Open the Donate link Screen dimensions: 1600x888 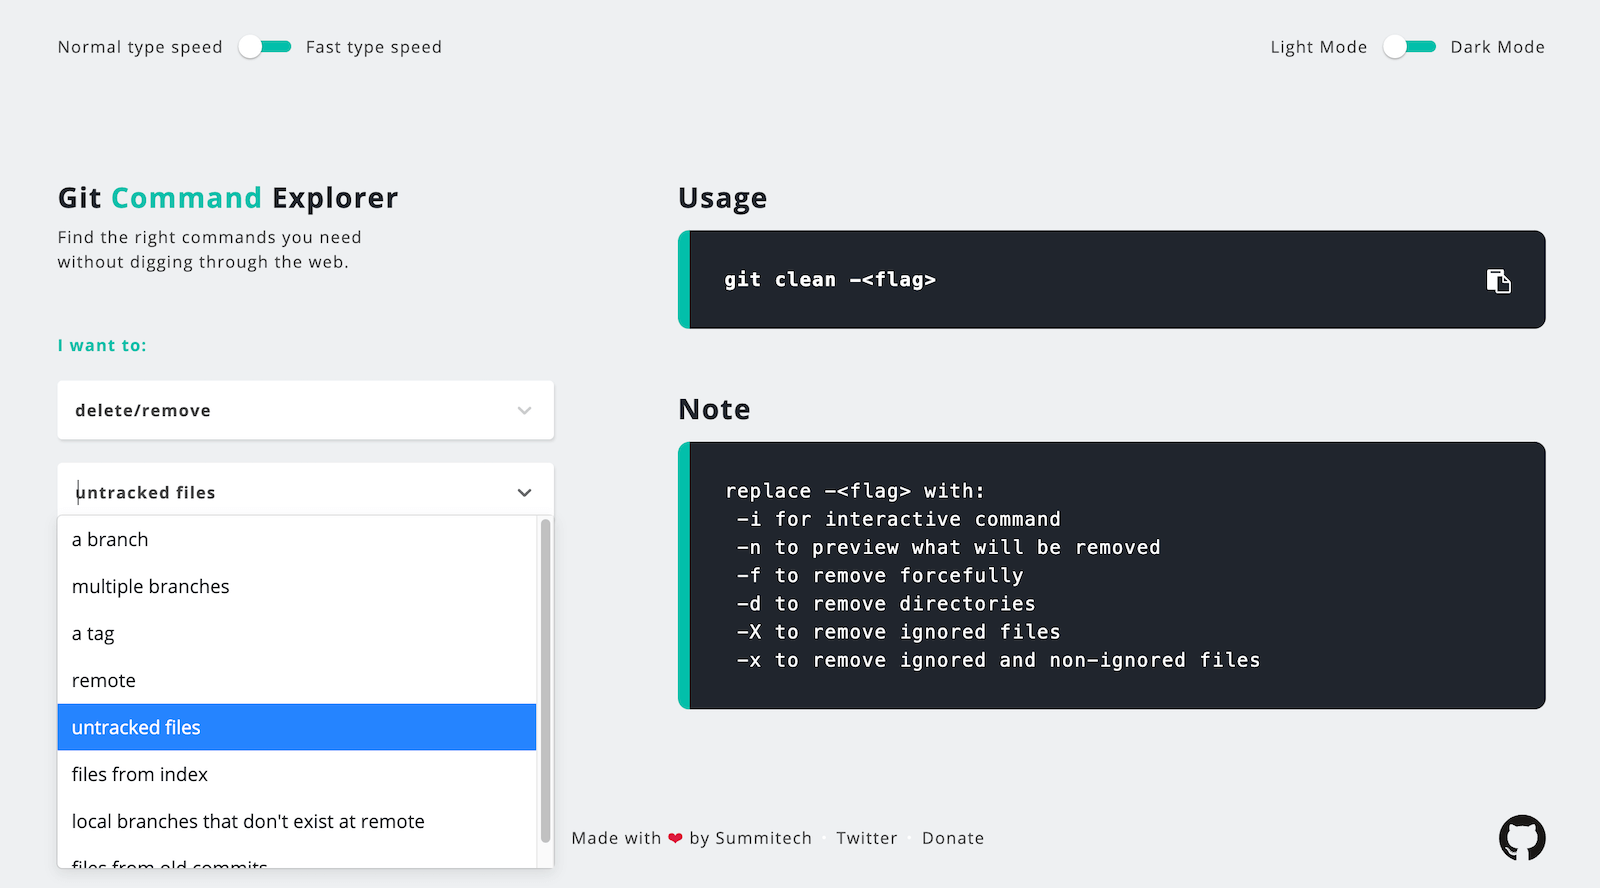953,838
